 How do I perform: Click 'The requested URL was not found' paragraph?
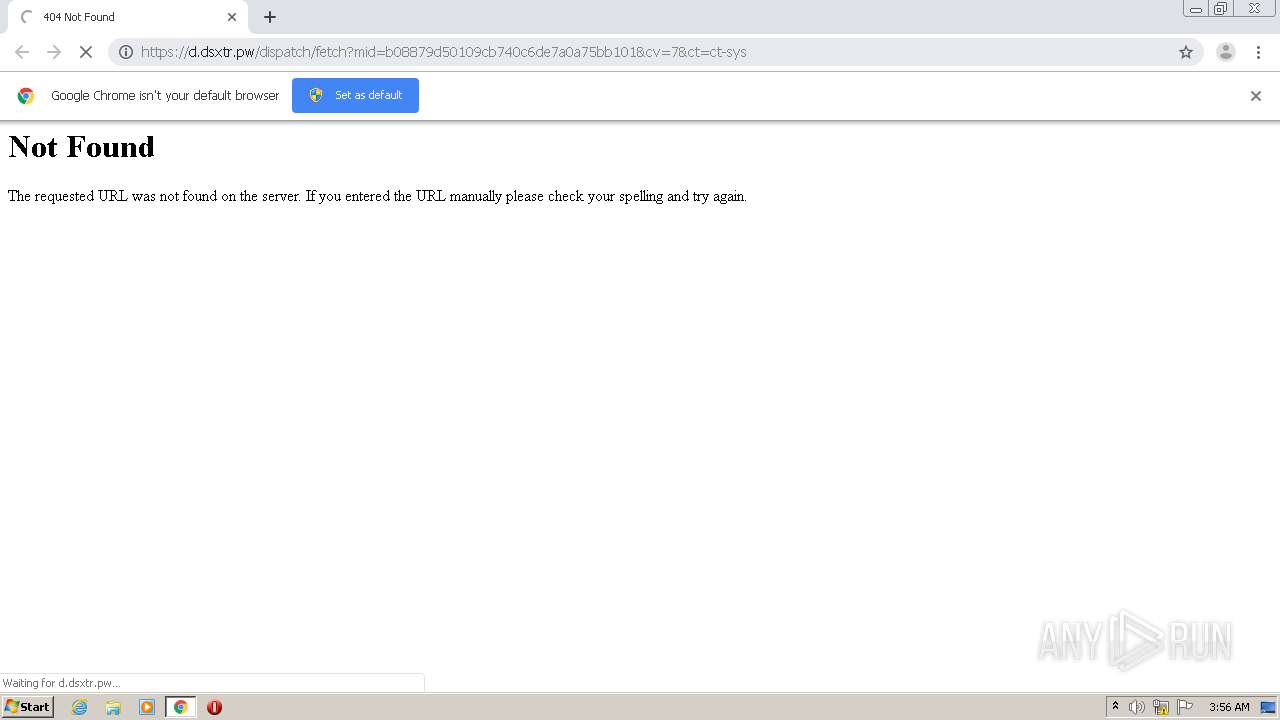click(x=377, y=196)
